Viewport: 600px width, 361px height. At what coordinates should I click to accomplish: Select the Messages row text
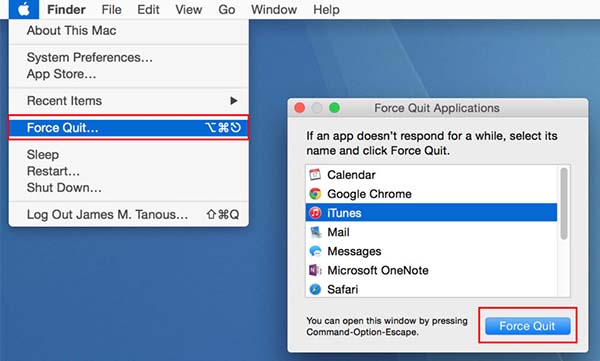354,252
